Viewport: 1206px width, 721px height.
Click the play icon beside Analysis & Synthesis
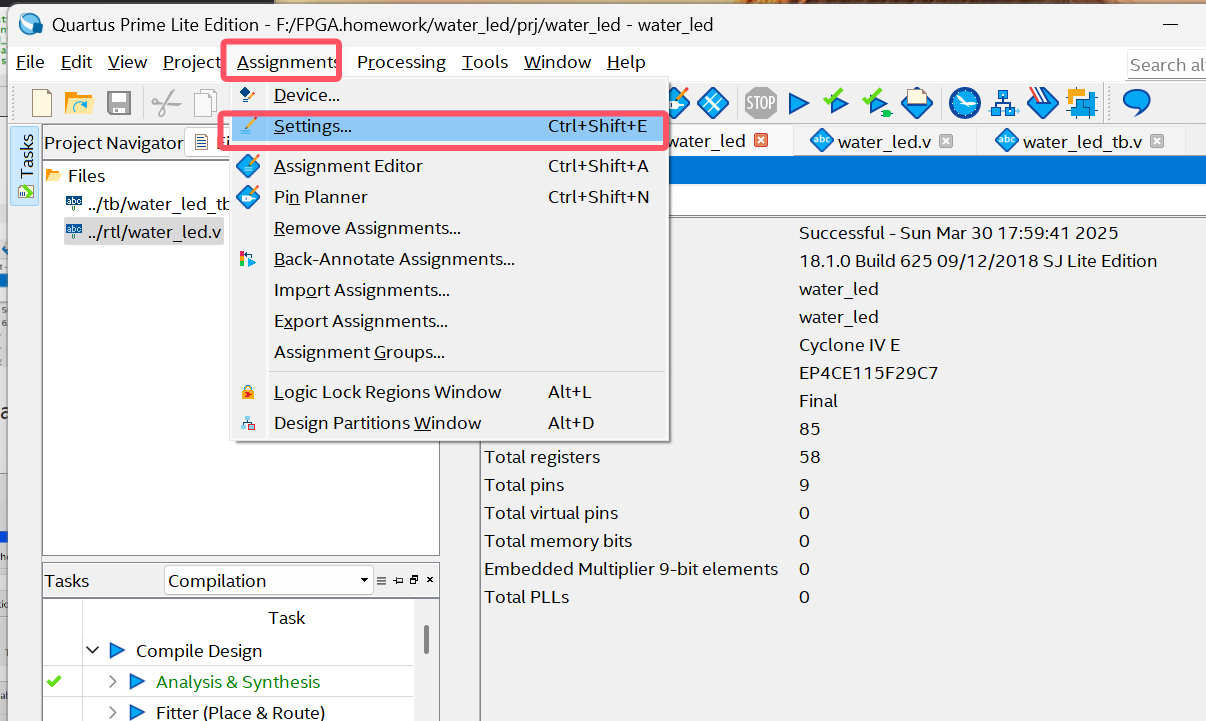point(137,682)
